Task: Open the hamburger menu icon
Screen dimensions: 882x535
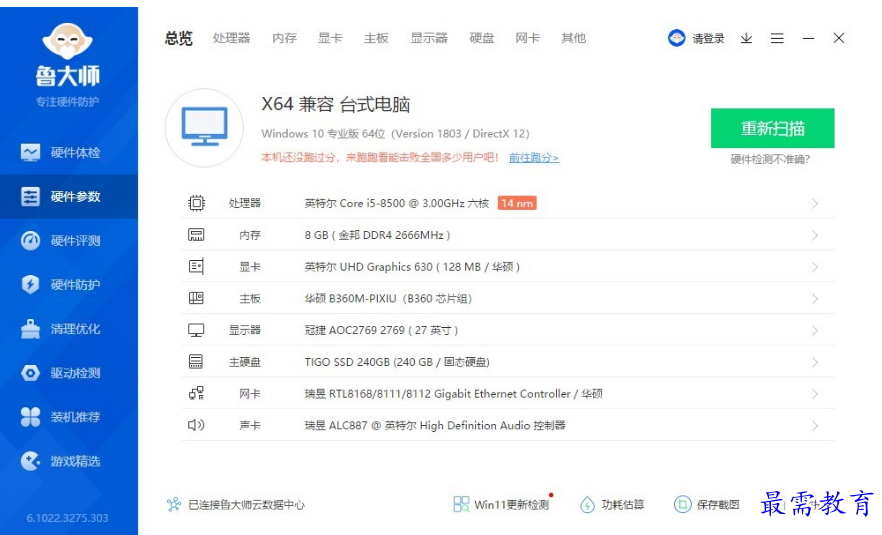Action: (777, 38)
